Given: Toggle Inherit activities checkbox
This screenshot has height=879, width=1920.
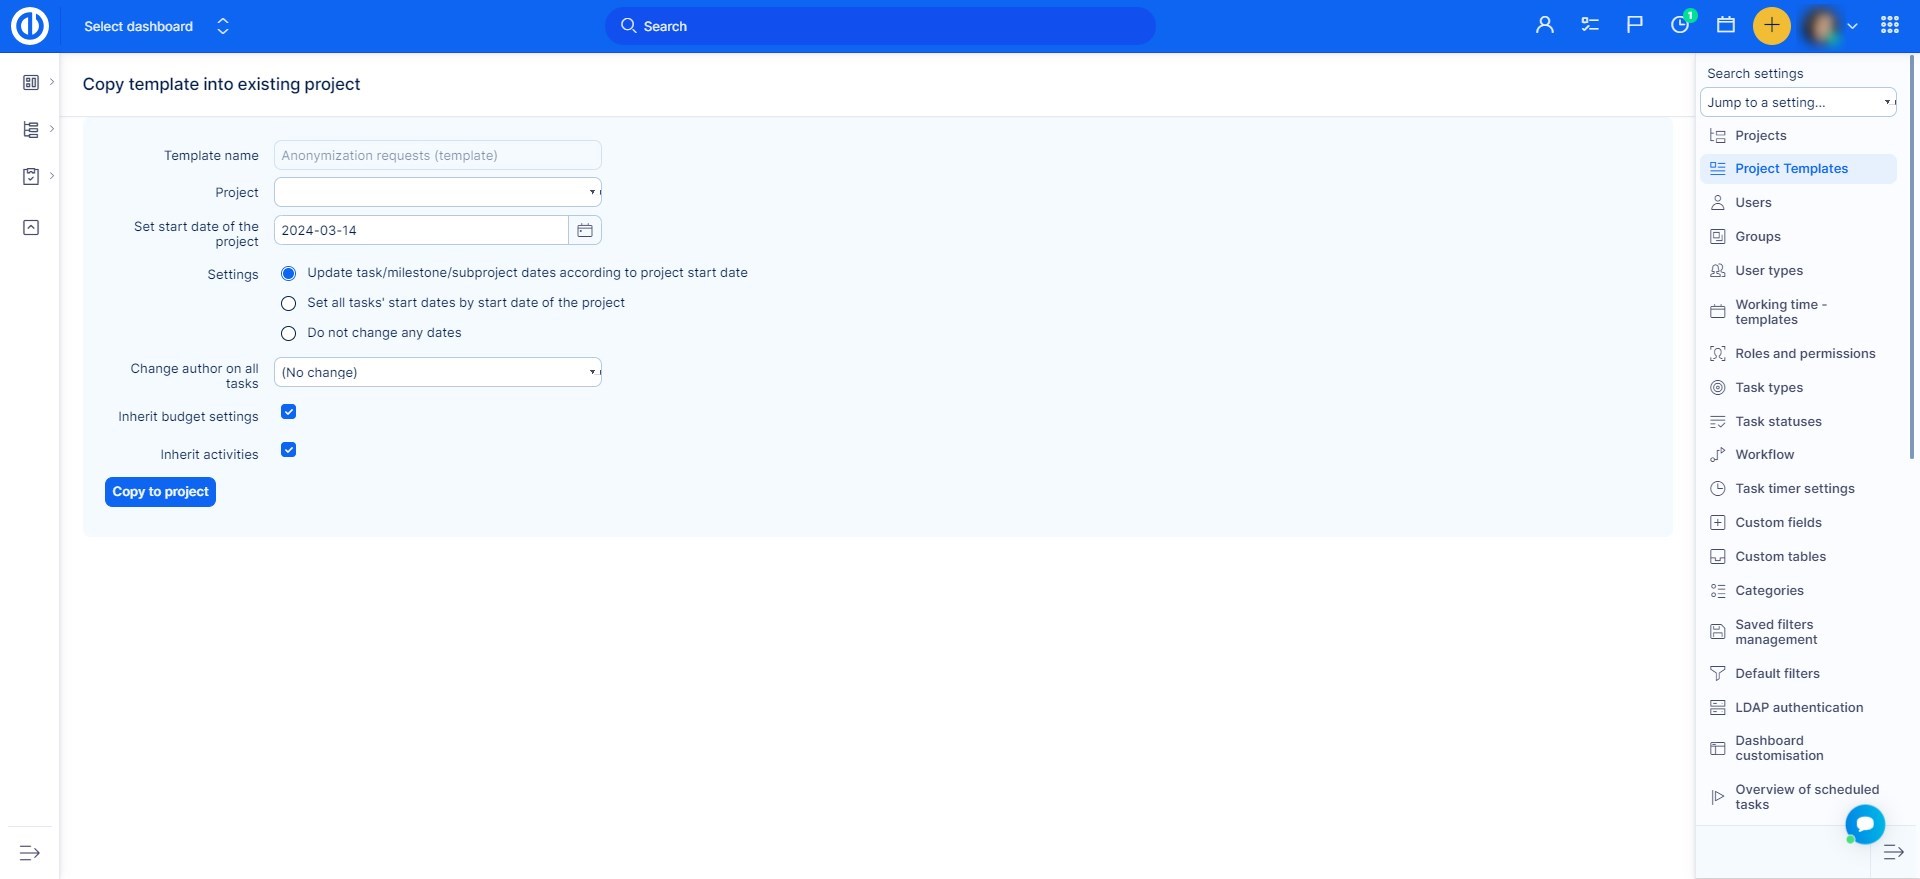Looking at the screenshot, I should coord(289,450).
